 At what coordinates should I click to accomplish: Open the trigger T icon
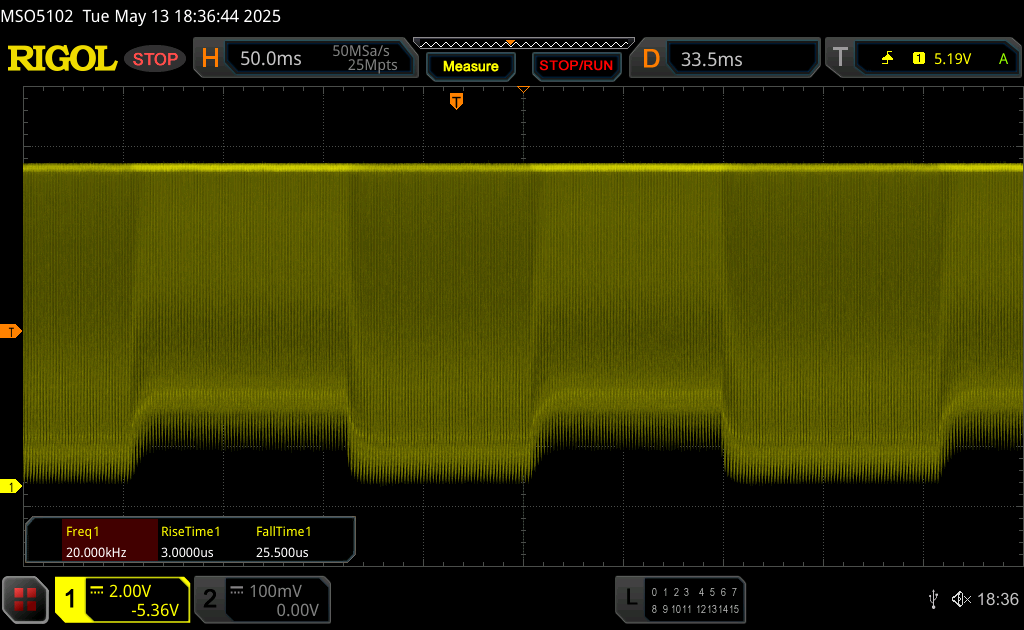tap(840, 58)
